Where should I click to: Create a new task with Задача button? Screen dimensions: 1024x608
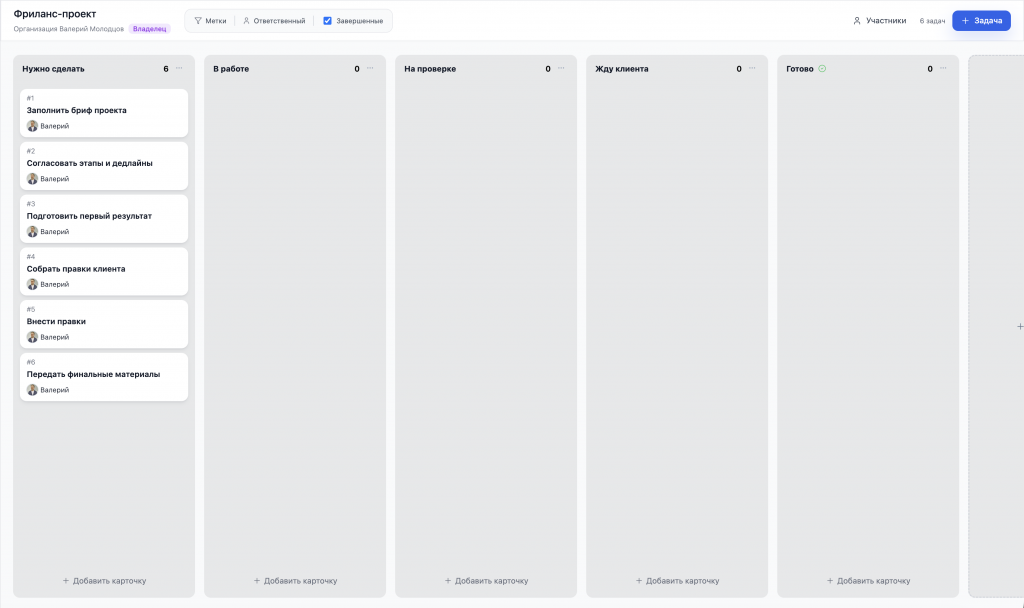[981, 21]
